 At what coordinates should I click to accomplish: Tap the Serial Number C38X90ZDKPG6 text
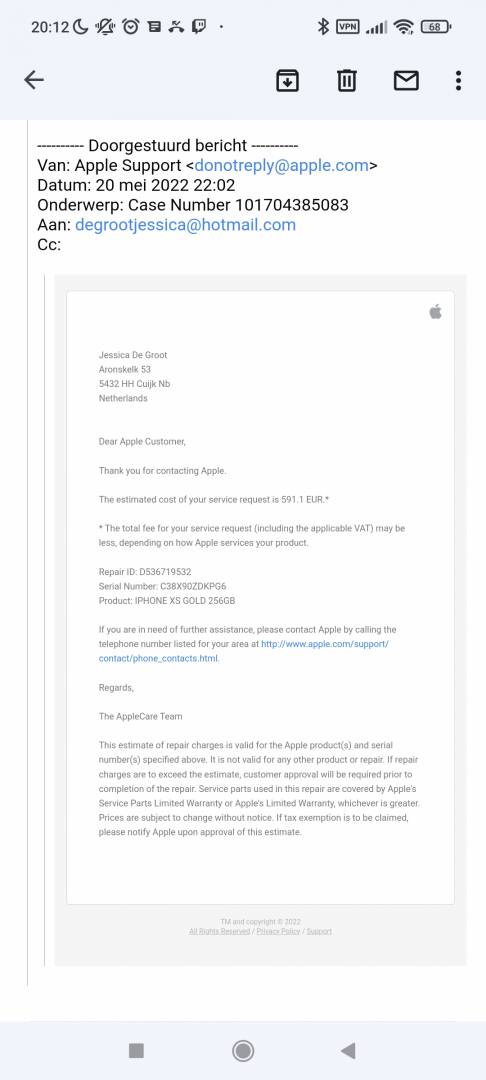pyautogui.click(x=162, y=586)
